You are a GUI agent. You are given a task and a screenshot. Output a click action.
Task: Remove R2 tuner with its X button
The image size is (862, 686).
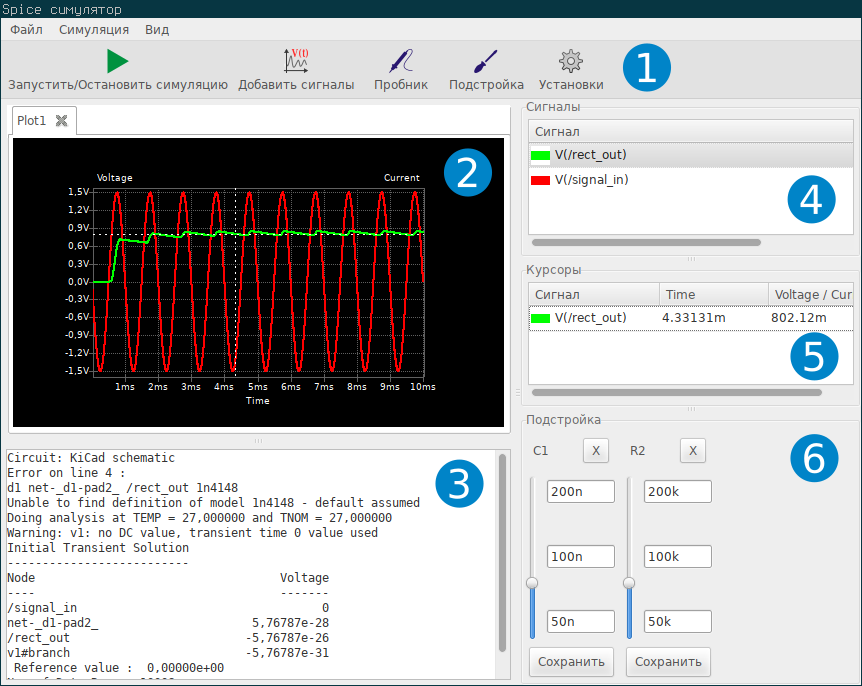point(692,451)
